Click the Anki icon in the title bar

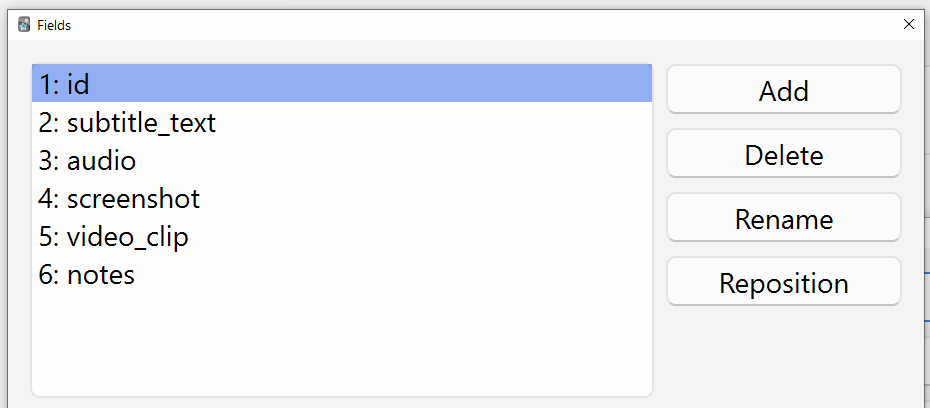click(x=24, y=25)
